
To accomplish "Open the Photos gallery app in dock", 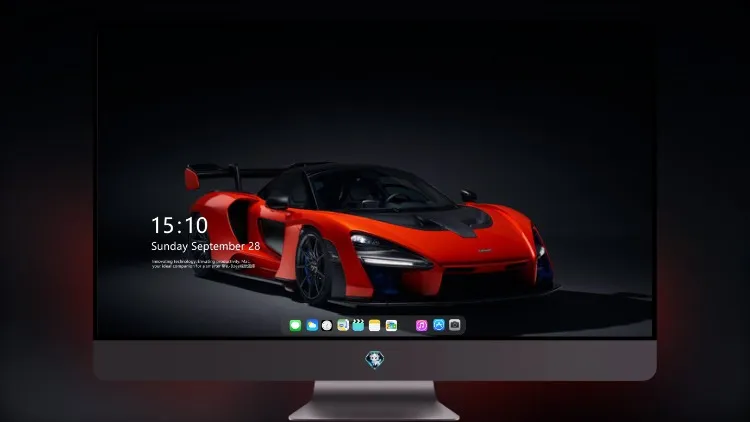I will [391, 325].
